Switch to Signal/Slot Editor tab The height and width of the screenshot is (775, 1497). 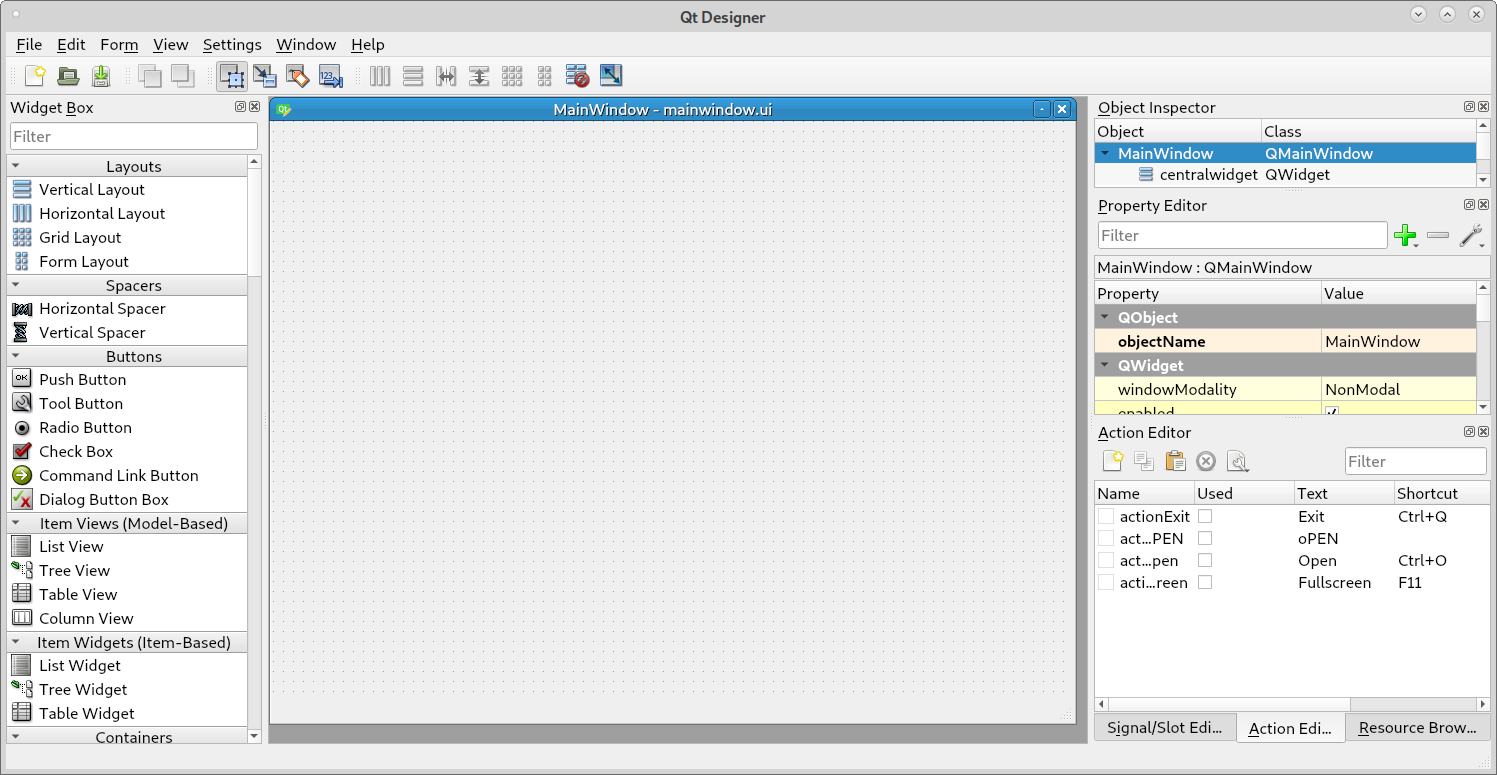1165,727
